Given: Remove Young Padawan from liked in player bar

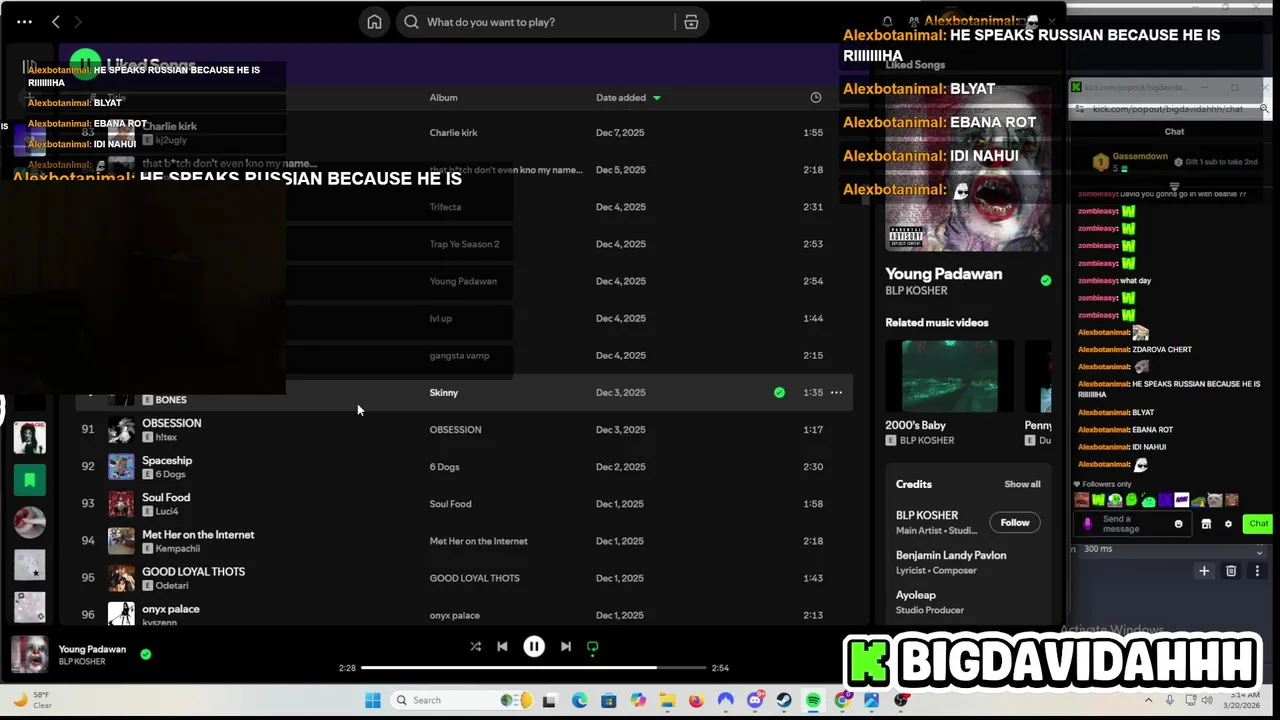Looking at the screenshot, I should (x=146, y=654).
